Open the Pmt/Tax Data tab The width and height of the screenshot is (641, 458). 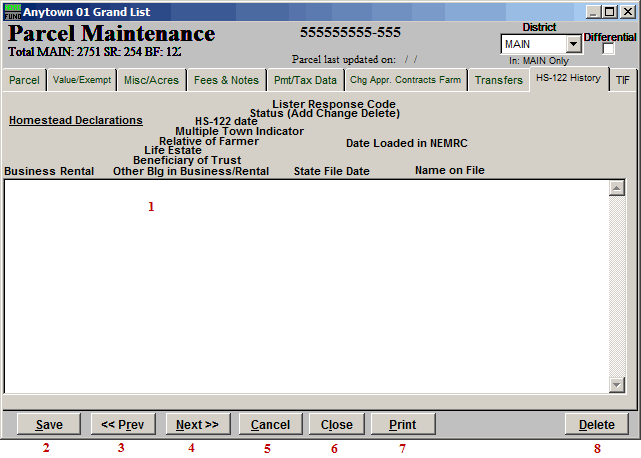coord(305,80)
